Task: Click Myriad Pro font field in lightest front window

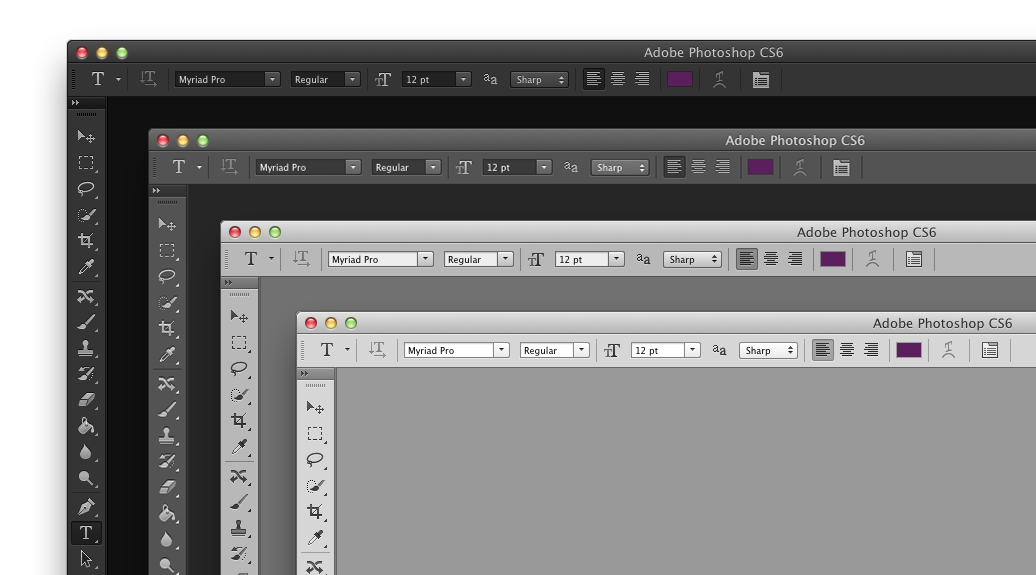Action: click(449, 350)
